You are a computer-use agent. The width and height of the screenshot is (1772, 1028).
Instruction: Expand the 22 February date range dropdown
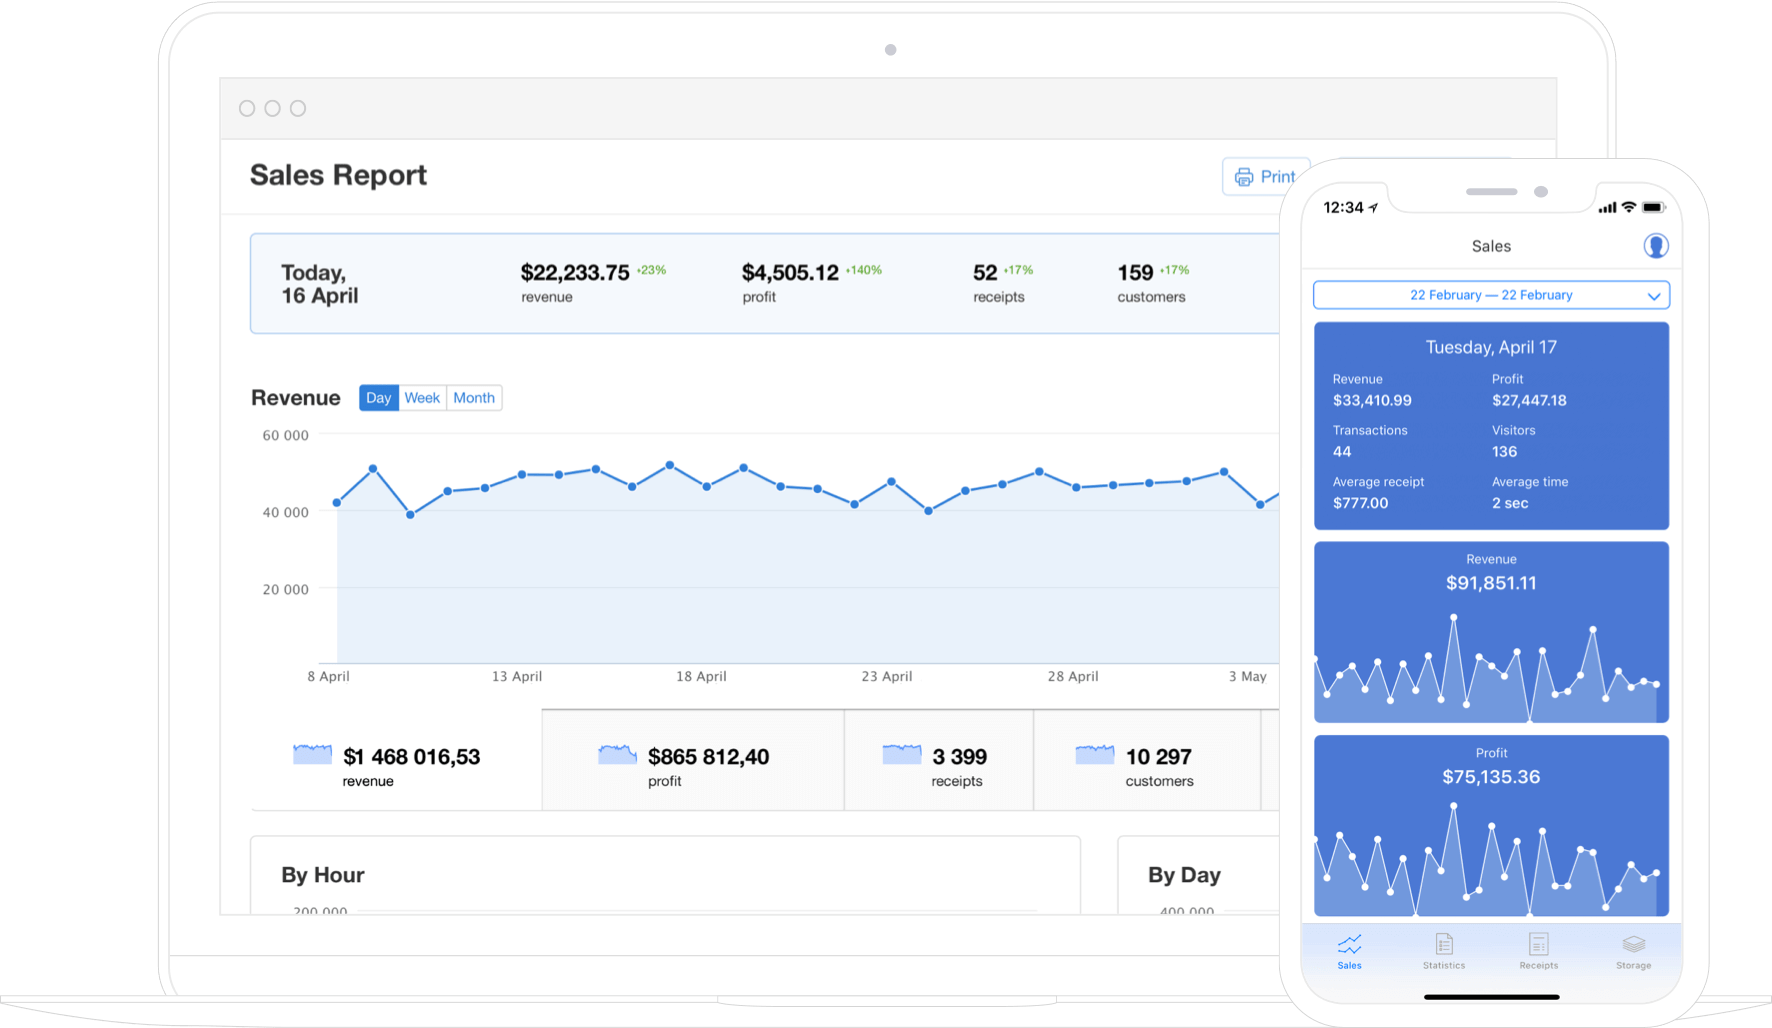[1490, 295]
